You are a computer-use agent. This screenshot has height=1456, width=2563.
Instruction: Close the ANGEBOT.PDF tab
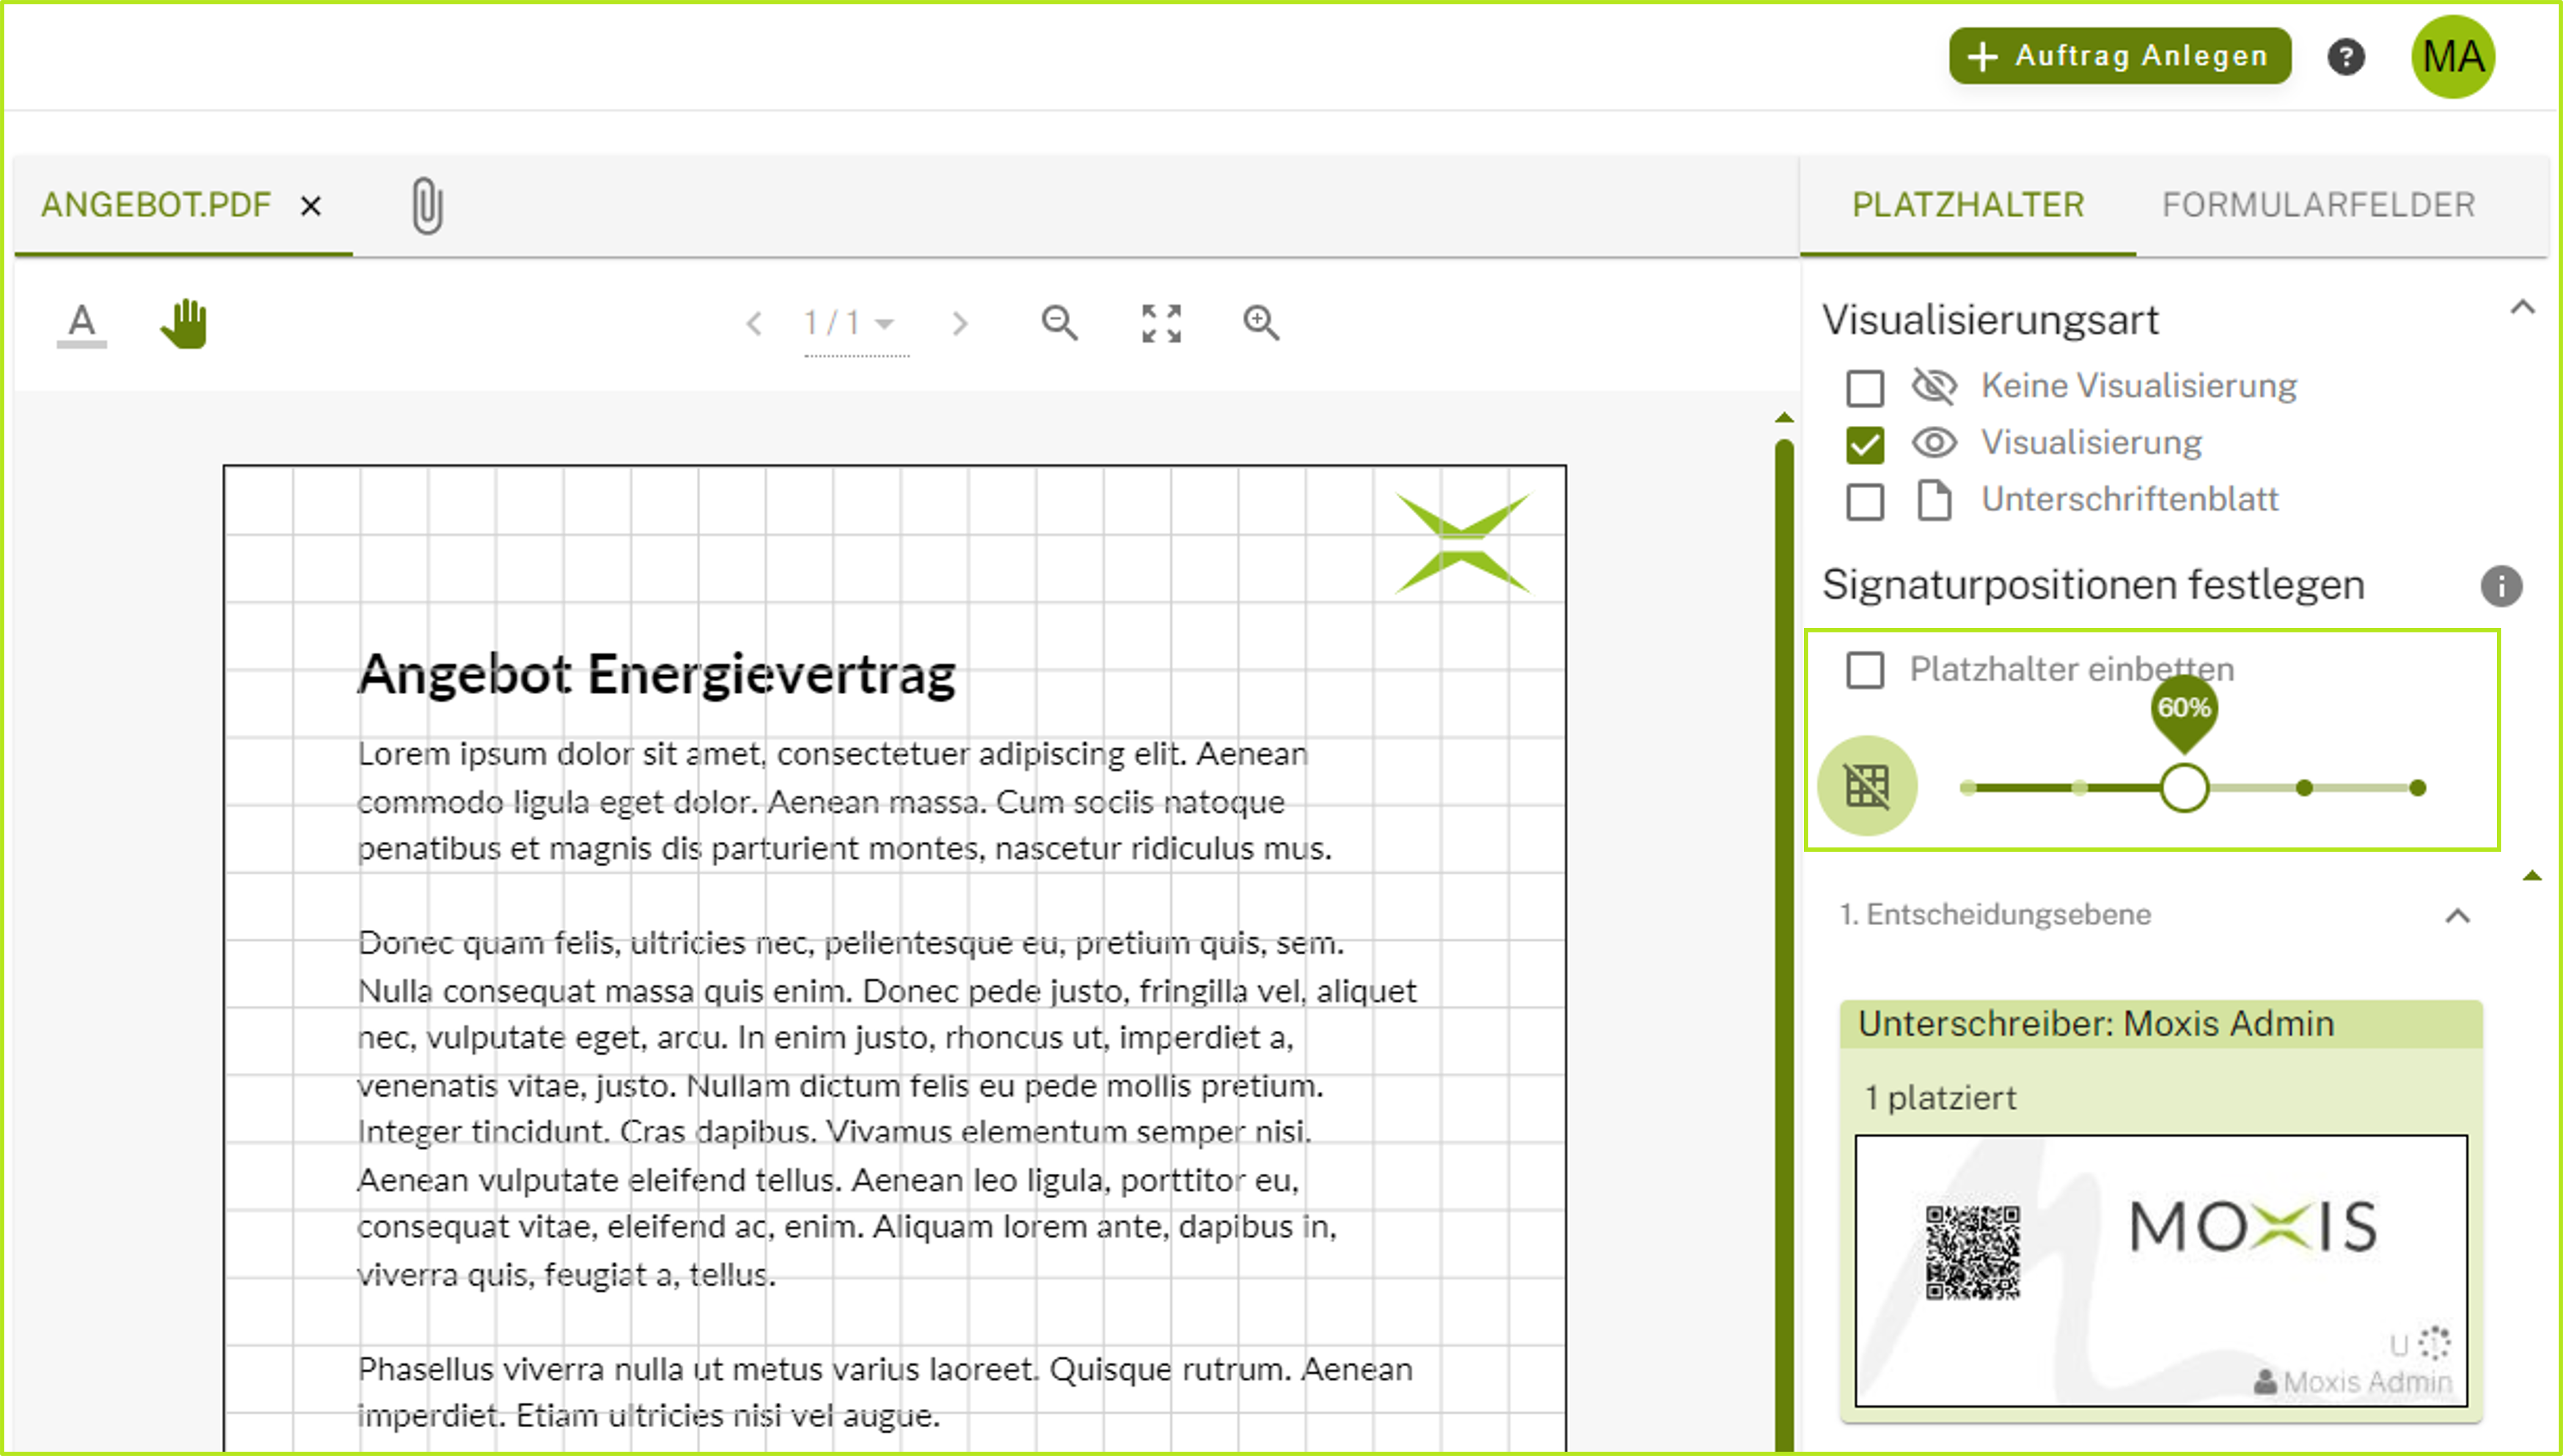tap(311, 206)
